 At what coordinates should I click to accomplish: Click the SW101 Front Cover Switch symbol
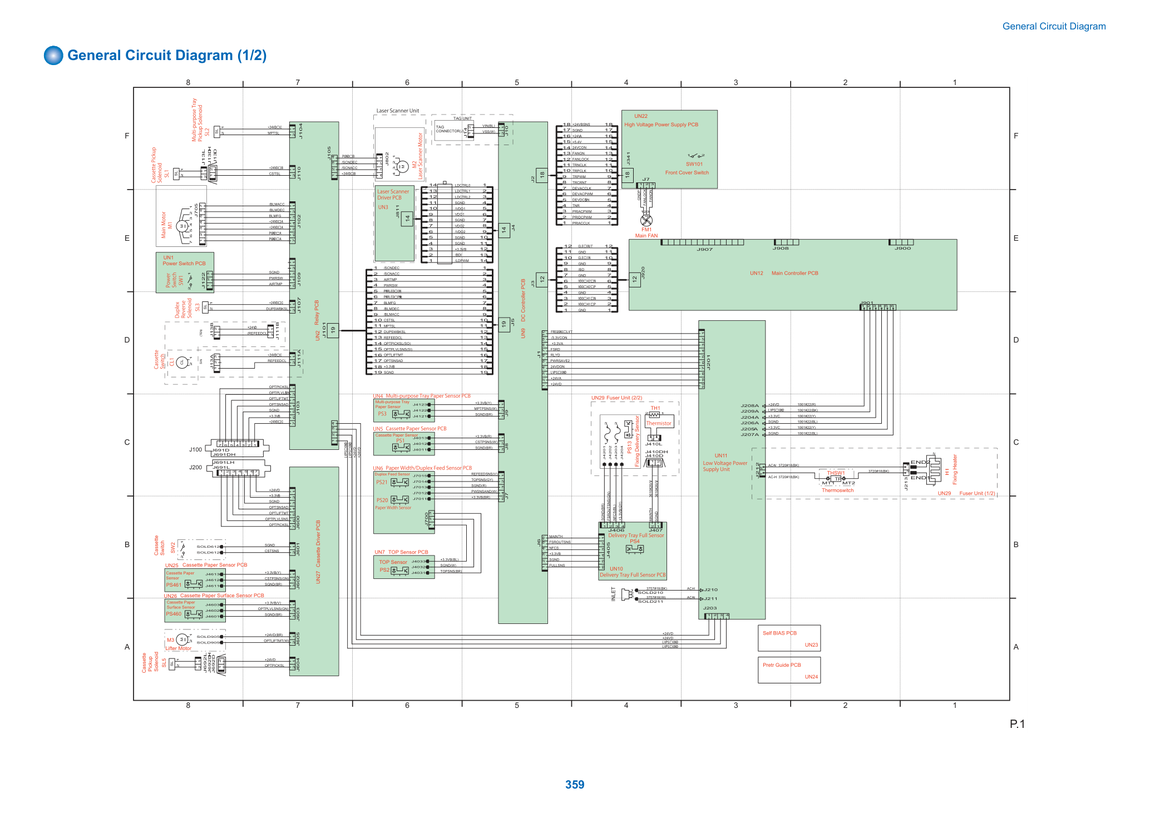(x=695, y=155)
